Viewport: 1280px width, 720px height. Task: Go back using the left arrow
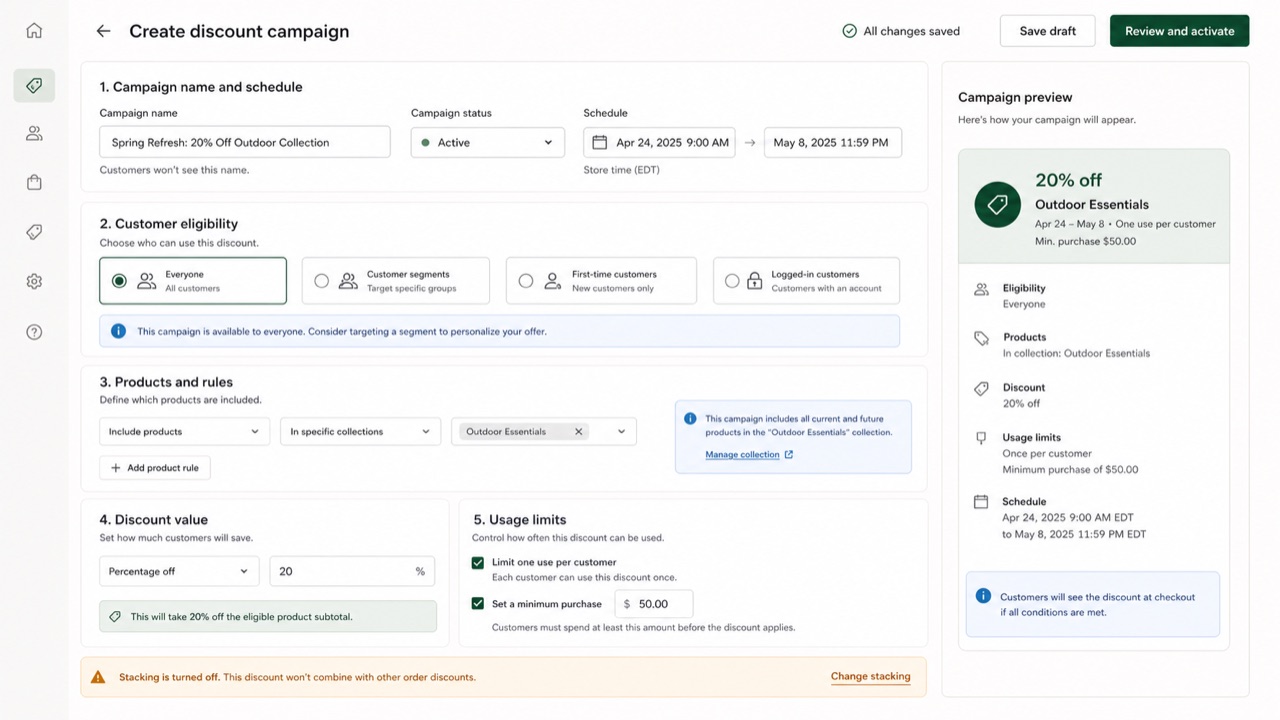point(103,31)
